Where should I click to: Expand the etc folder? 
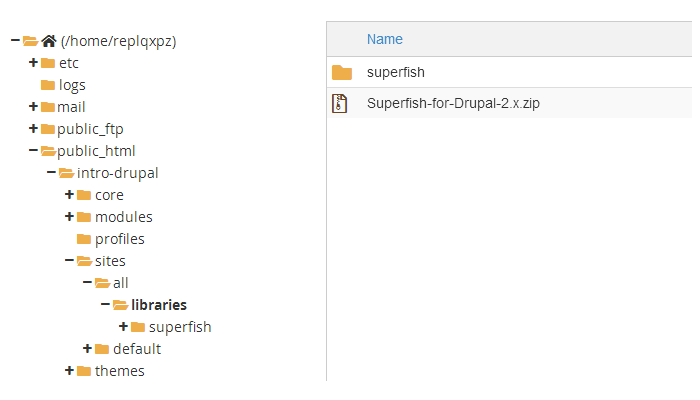33,63
